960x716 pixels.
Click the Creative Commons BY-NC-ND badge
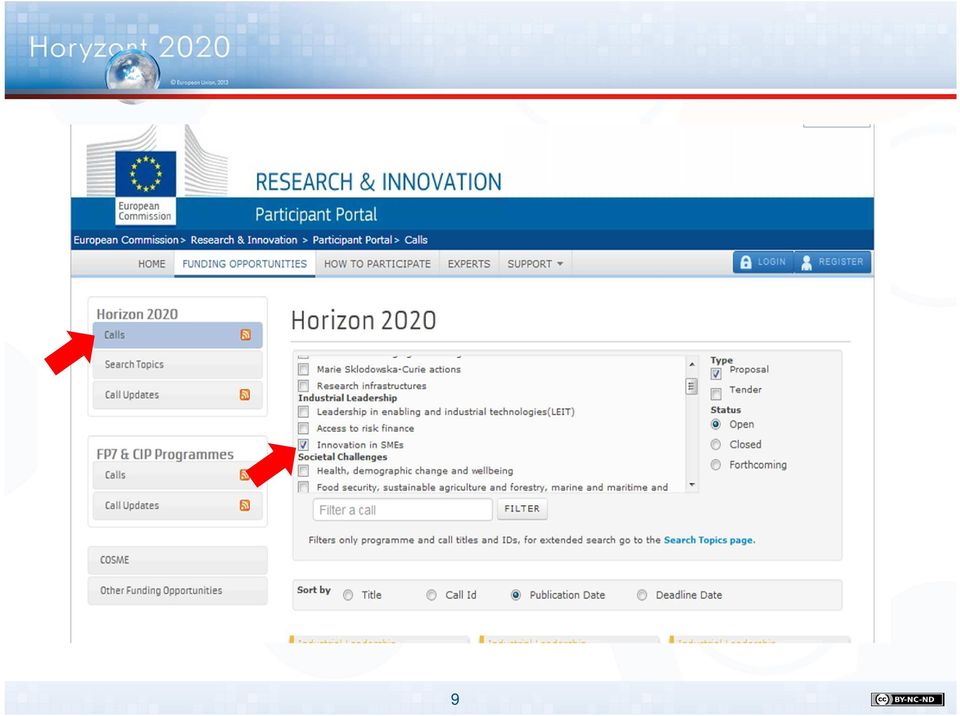coord(907,699)
